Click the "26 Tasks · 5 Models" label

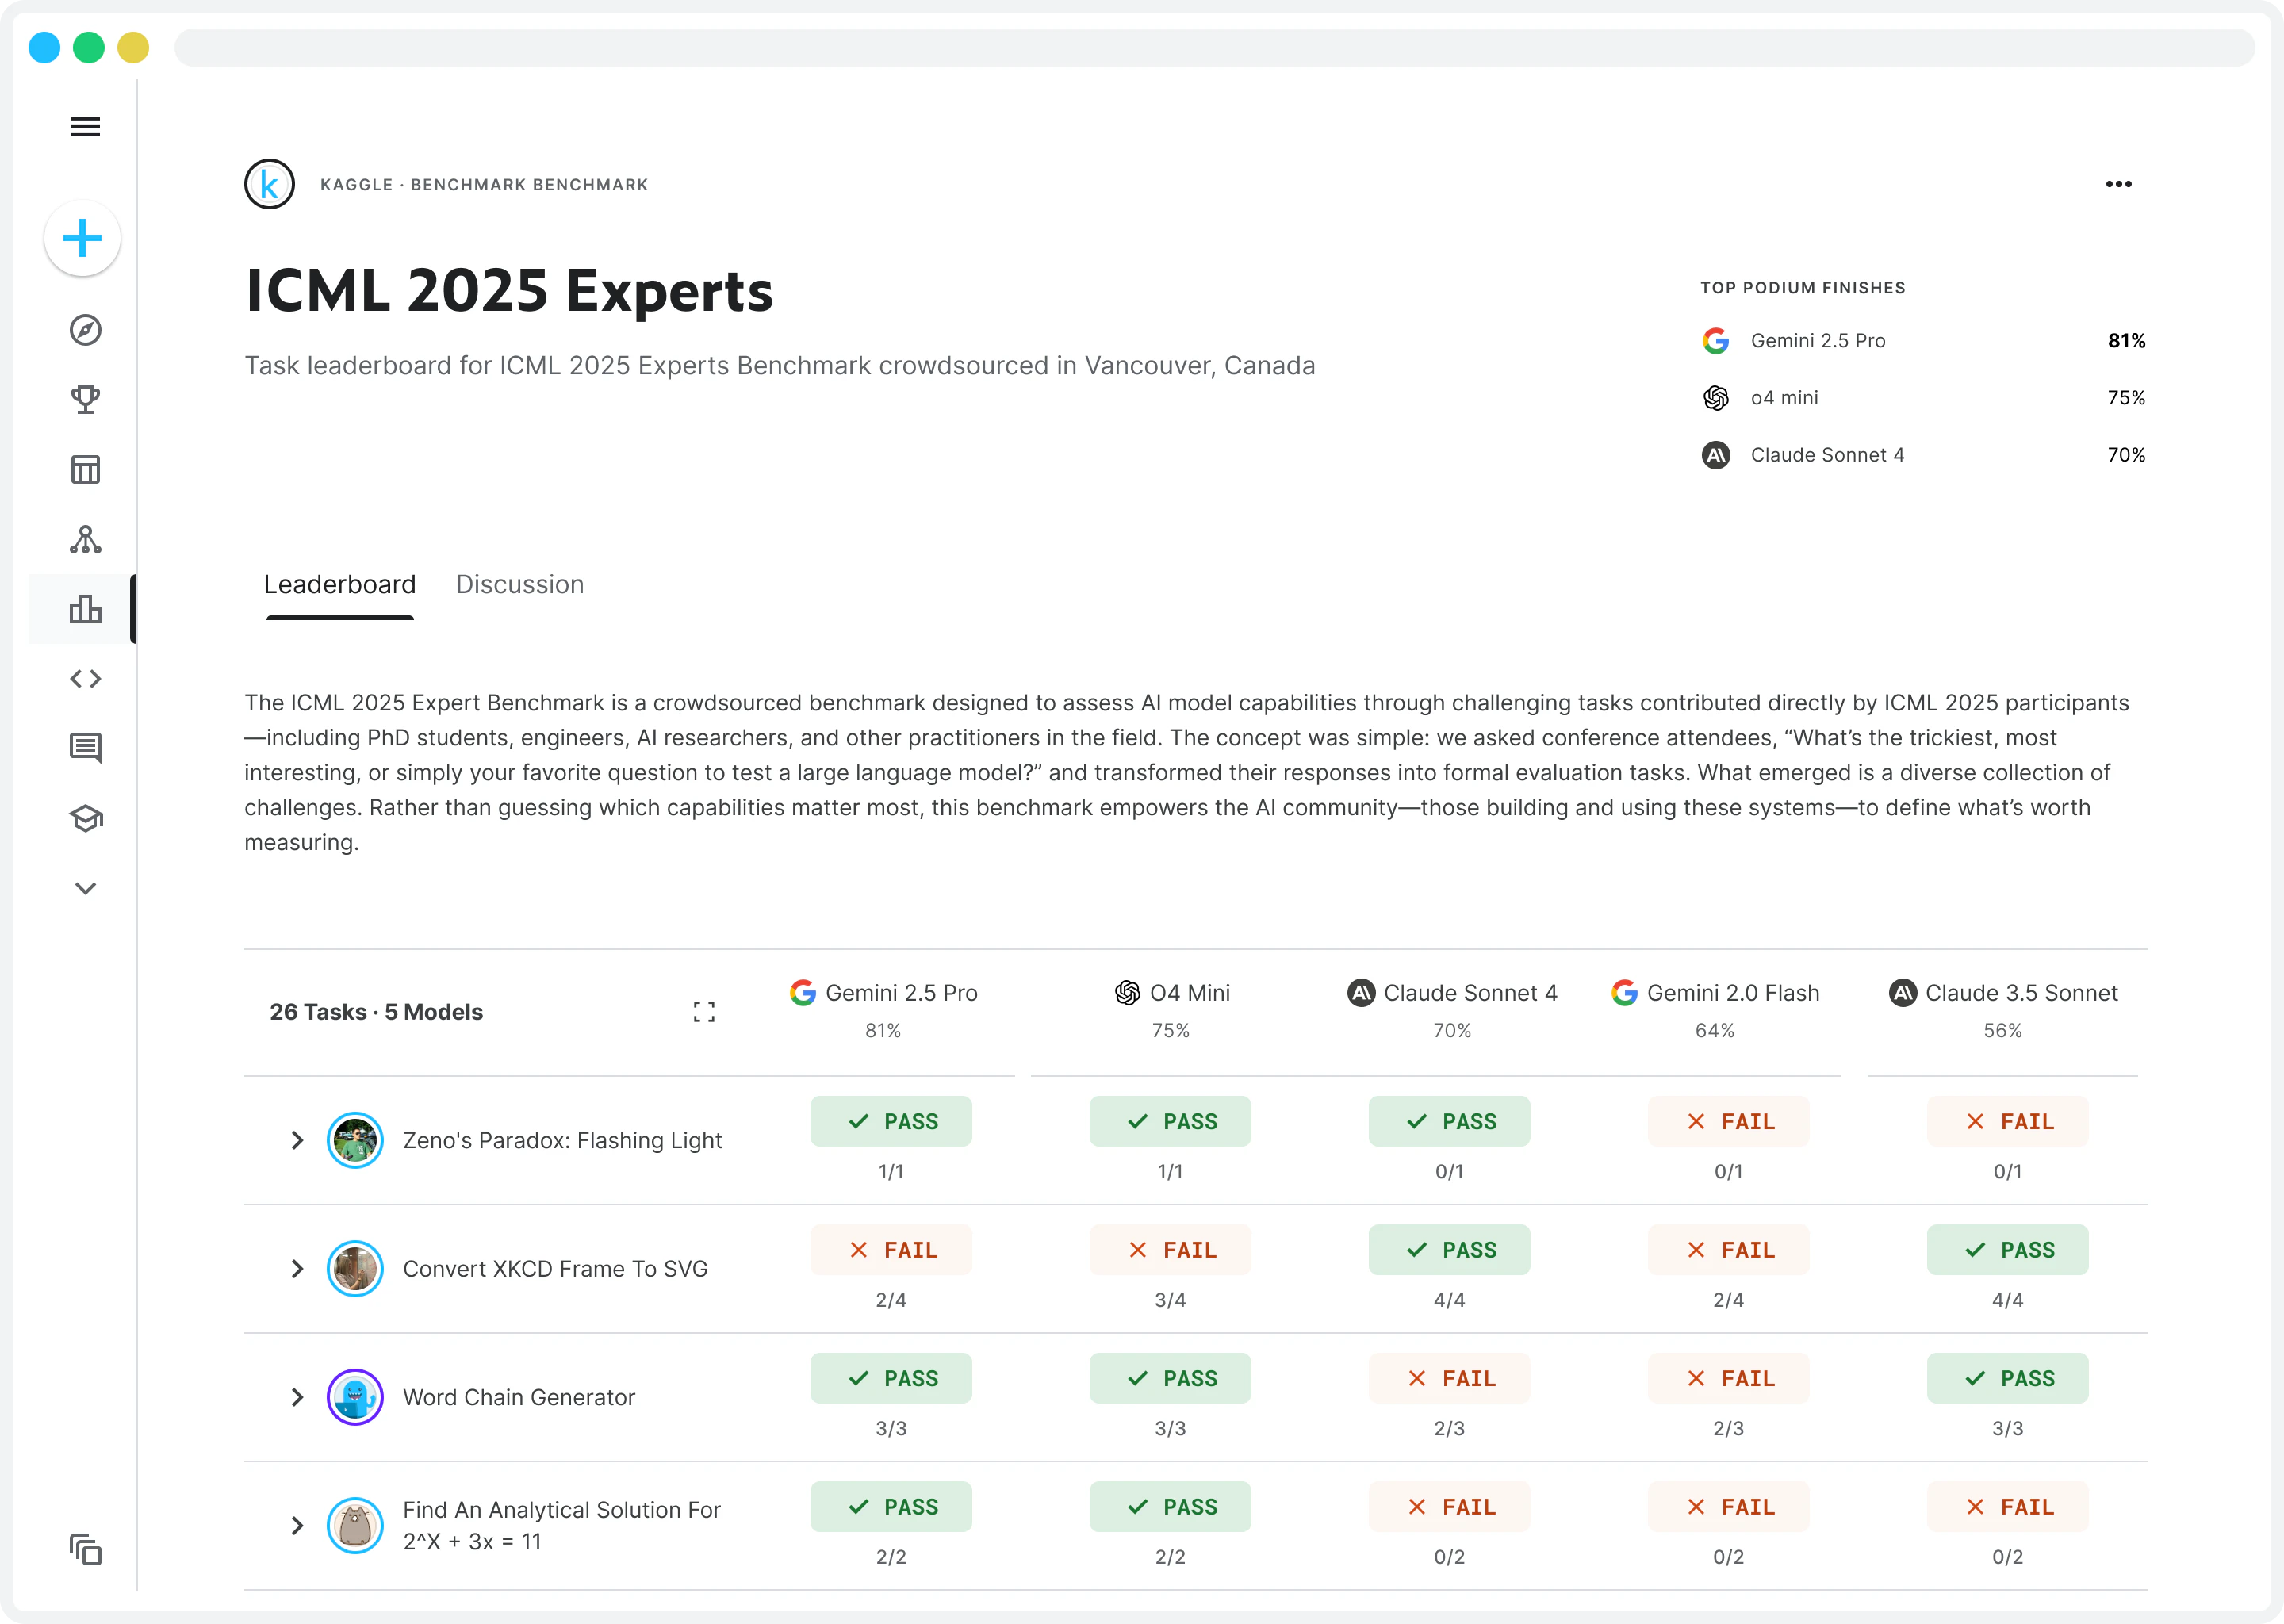tap(376, 1012)
